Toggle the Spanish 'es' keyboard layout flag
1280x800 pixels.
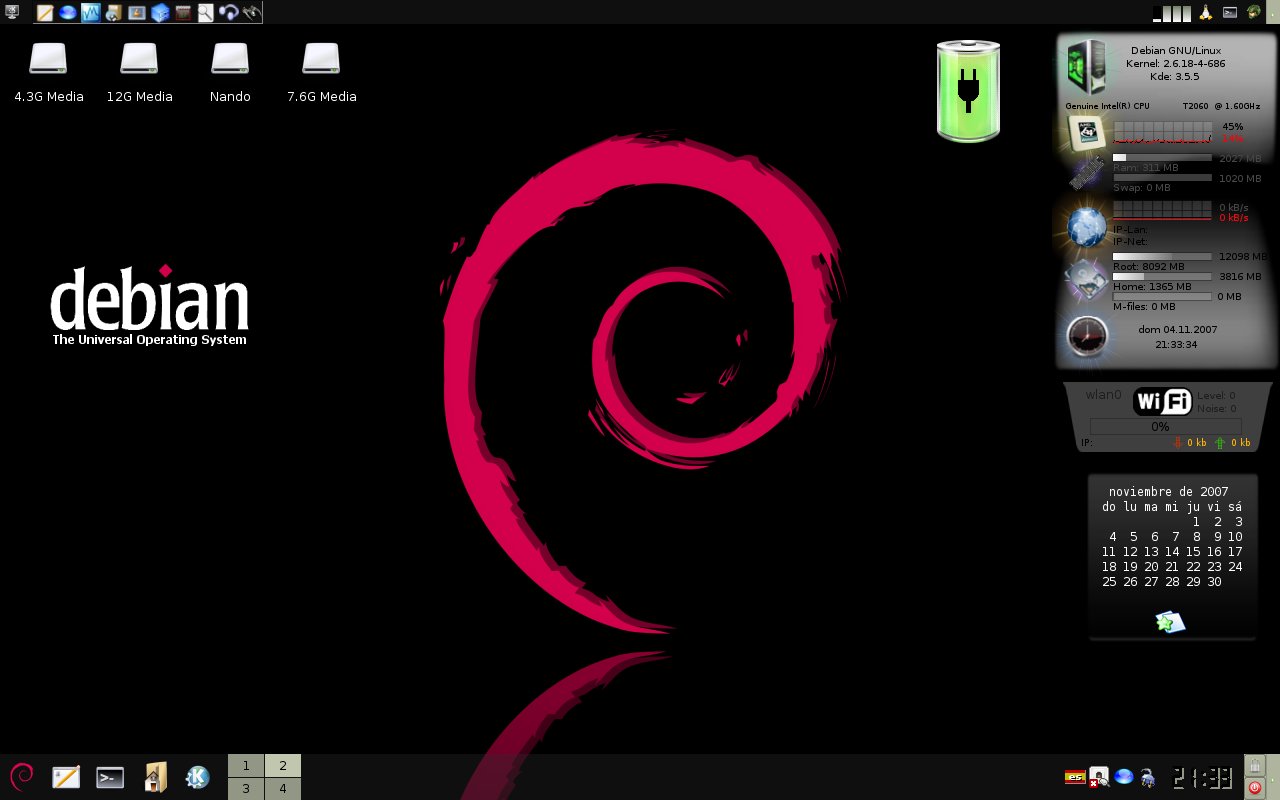[x=1075, y=777]
